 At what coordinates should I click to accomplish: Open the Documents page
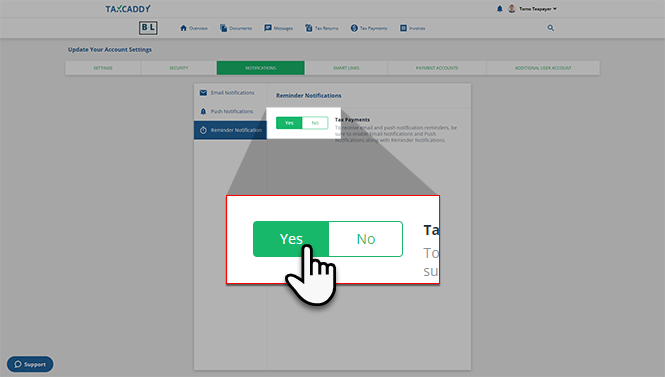pyautogui.click(x=236, y=28)
